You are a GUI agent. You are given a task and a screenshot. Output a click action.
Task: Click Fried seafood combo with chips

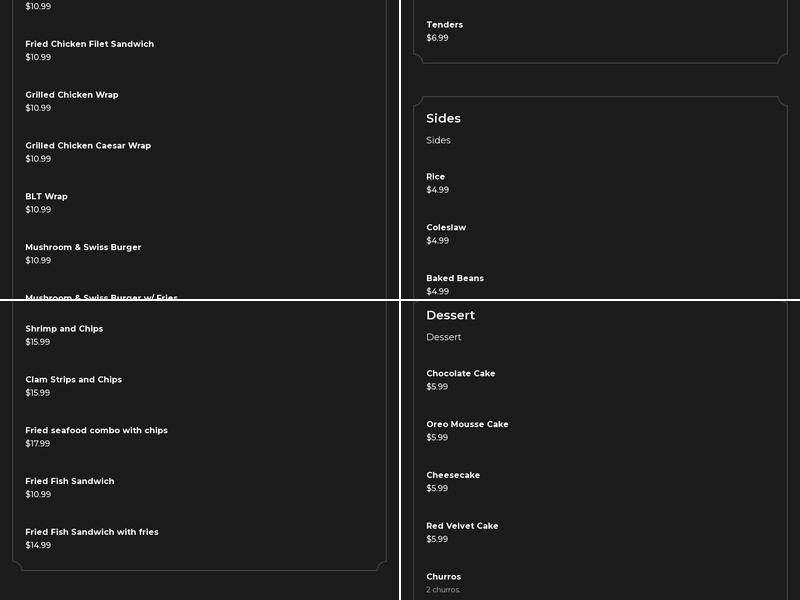97,431
